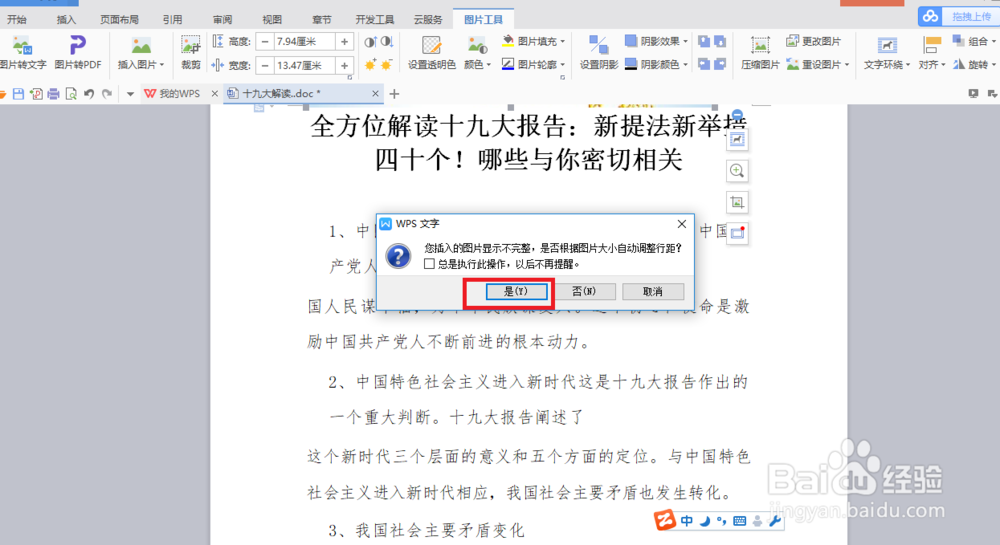This screenshot has width=1000, height=545.
Task: Decrease picture brightness
Action: [x=386, y=64]
